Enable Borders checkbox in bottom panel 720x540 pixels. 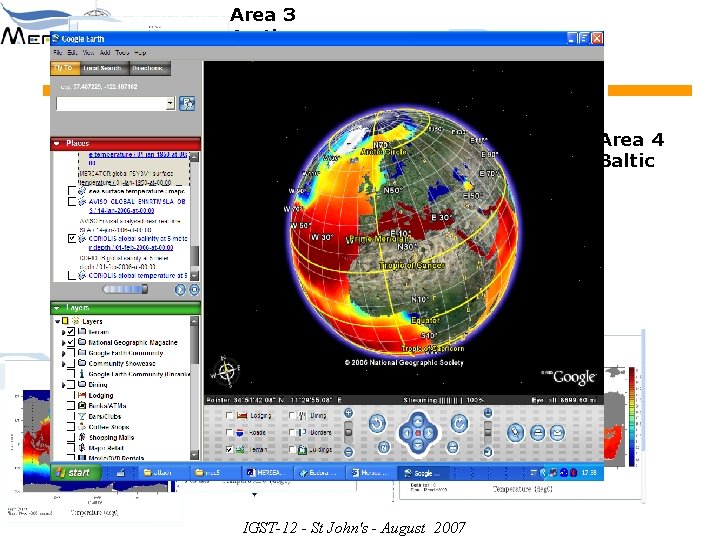point(292,432)
